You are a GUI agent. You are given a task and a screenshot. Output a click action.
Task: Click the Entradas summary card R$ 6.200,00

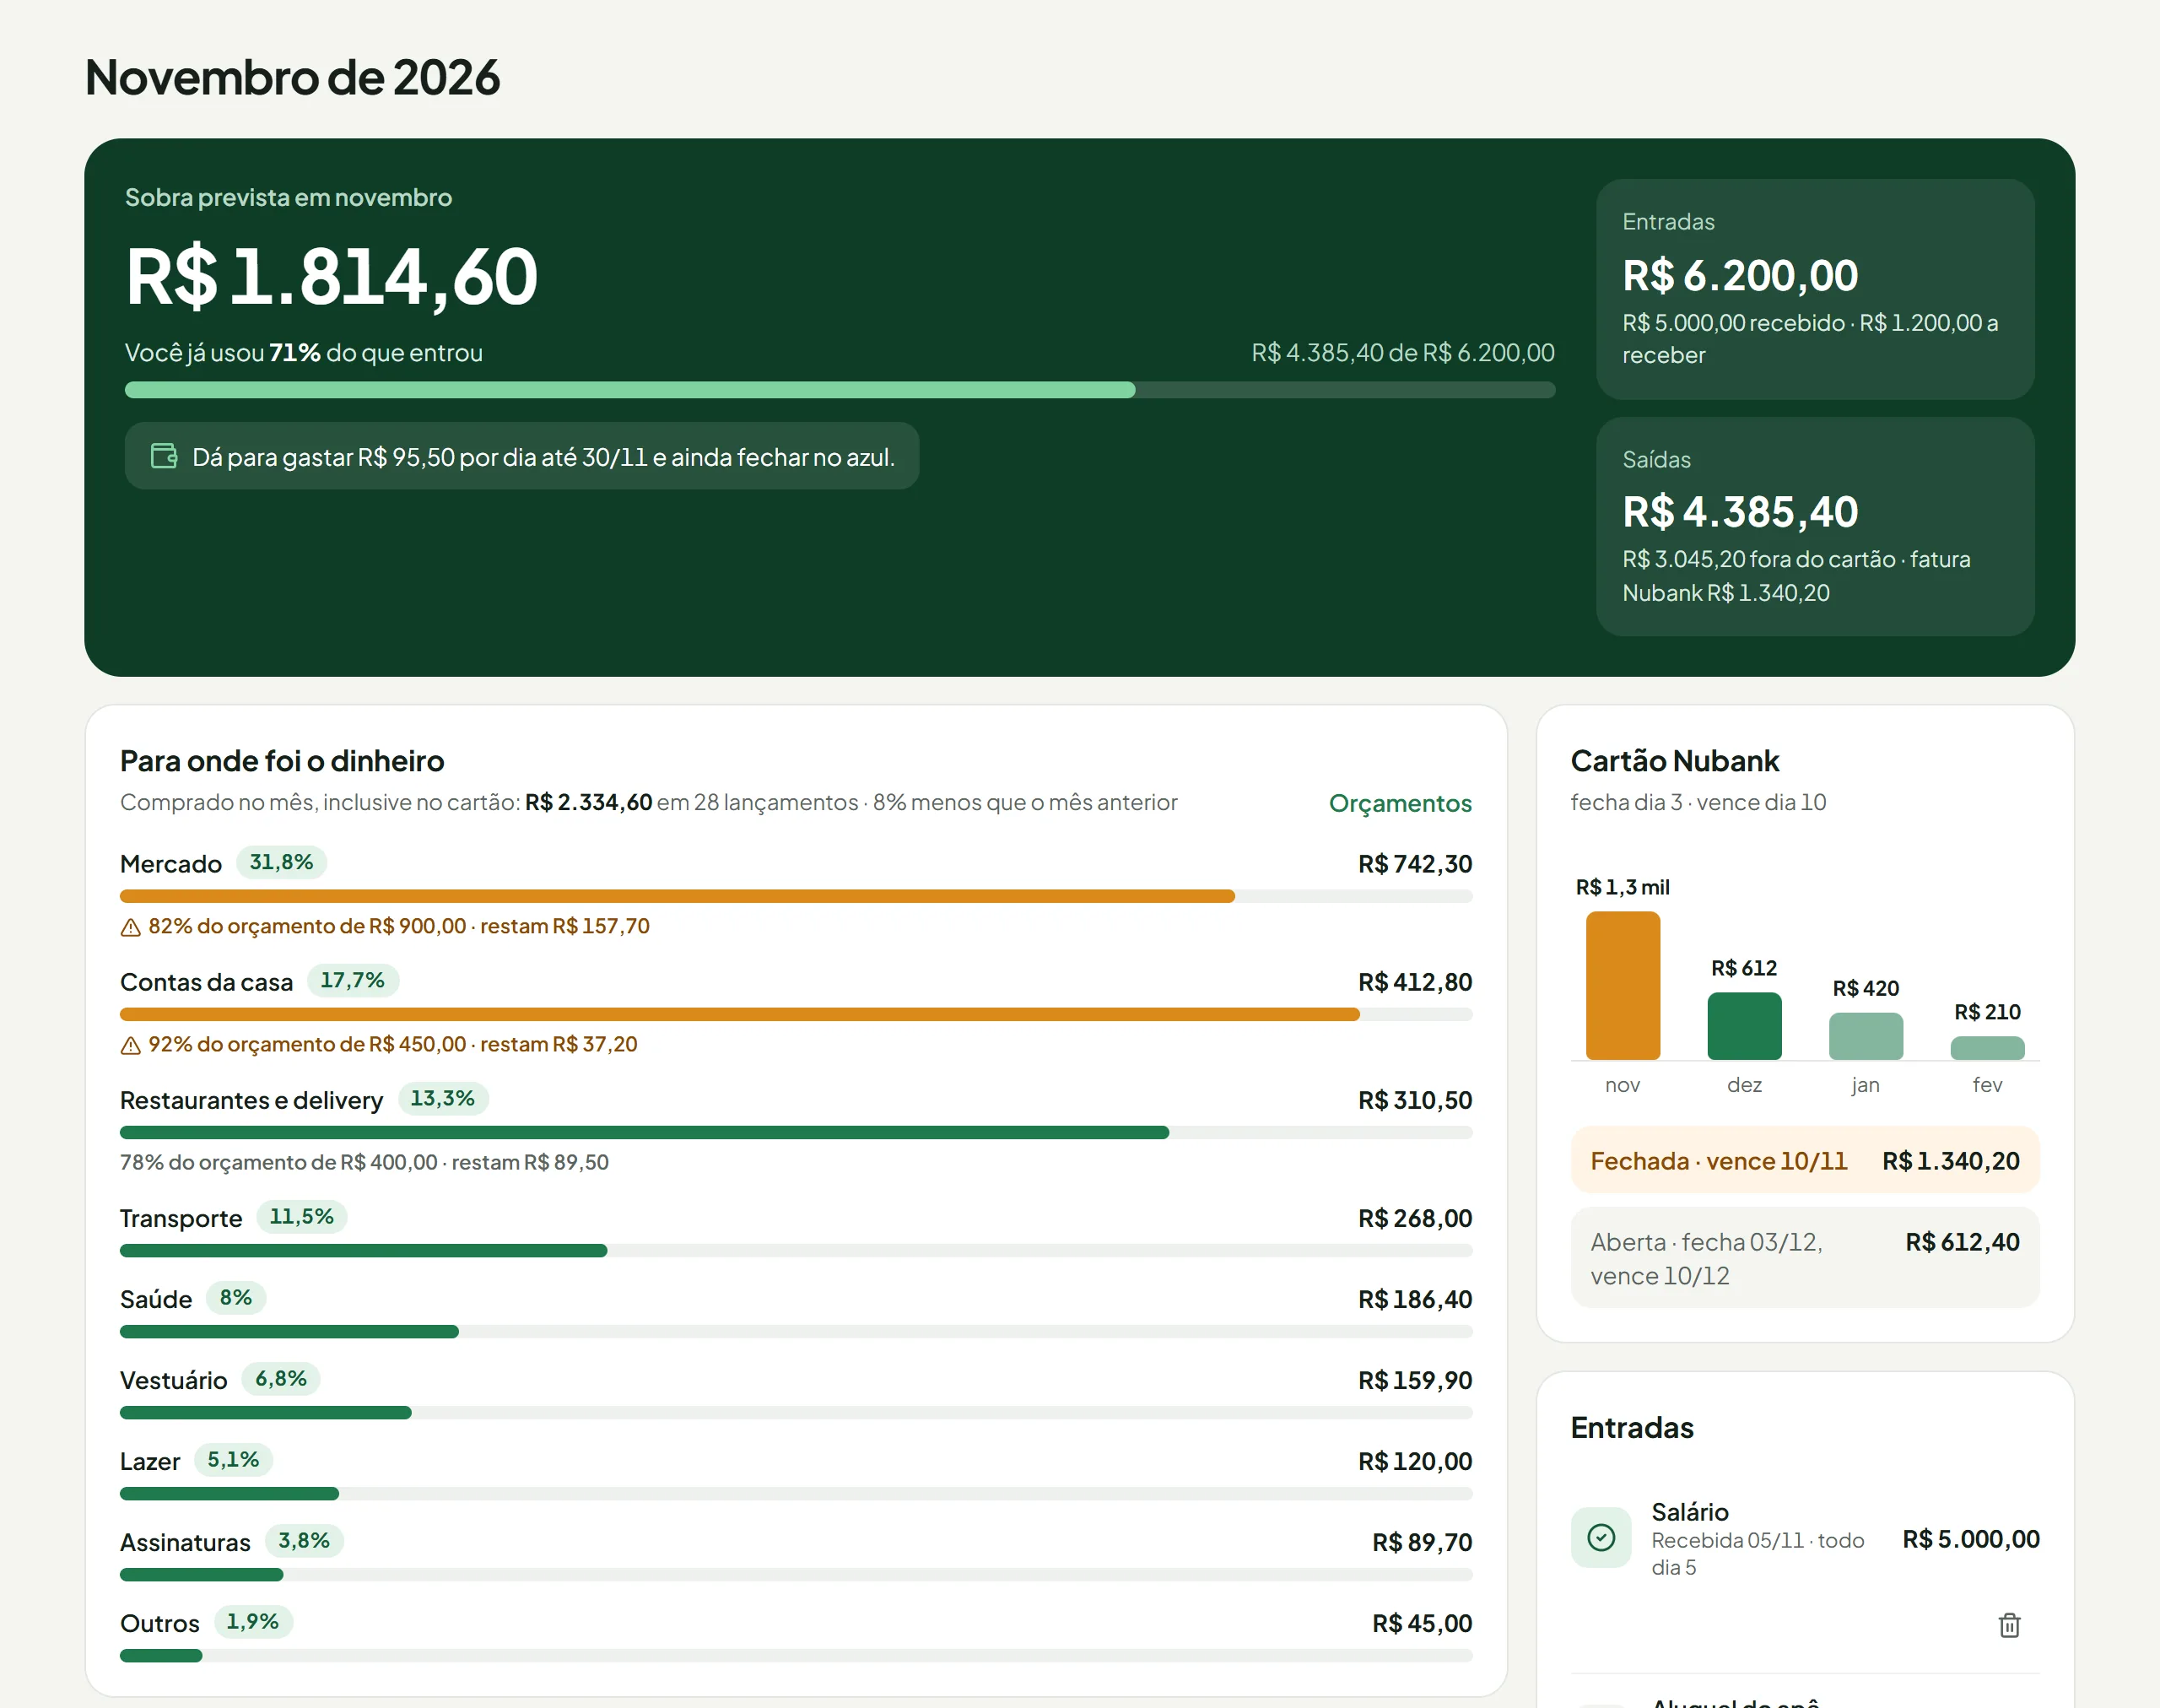point(1815,289)
